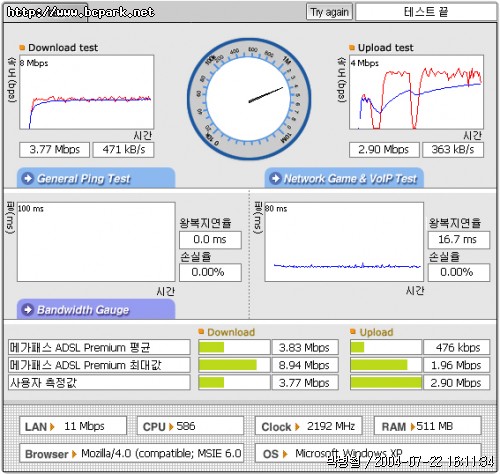Image resolution: width=500 pixels, height=474 pixels.
Task: Open the bcpark.net URL link
Action: click(81, 12)
